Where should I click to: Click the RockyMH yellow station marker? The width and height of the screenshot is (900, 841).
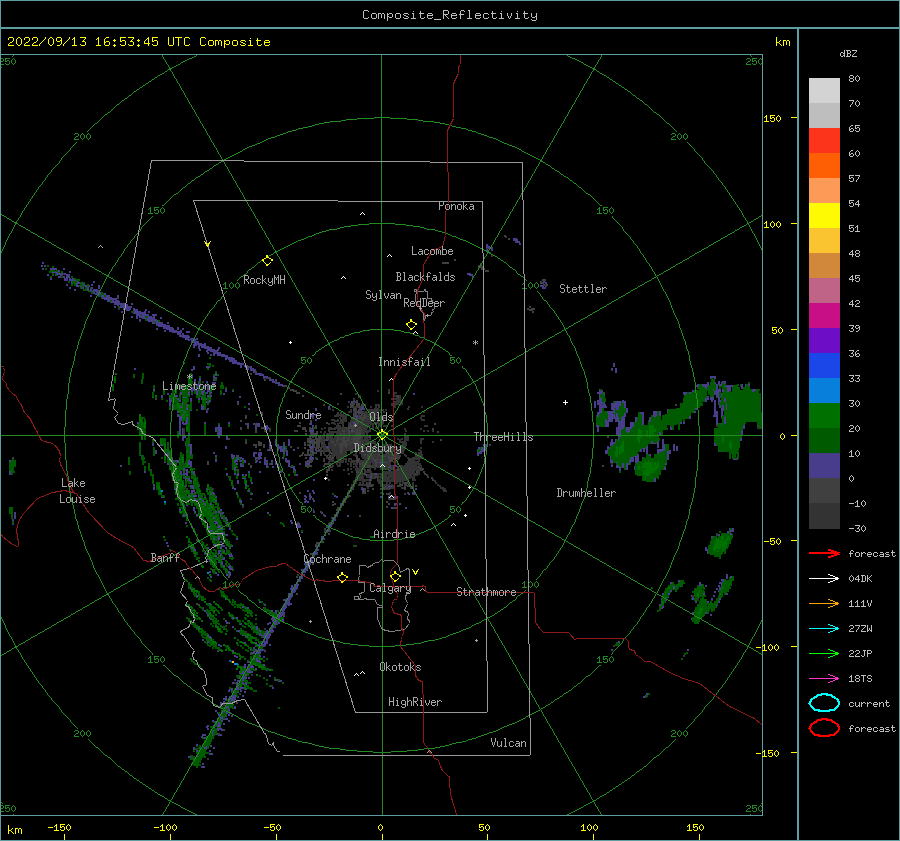pos(267,261)
